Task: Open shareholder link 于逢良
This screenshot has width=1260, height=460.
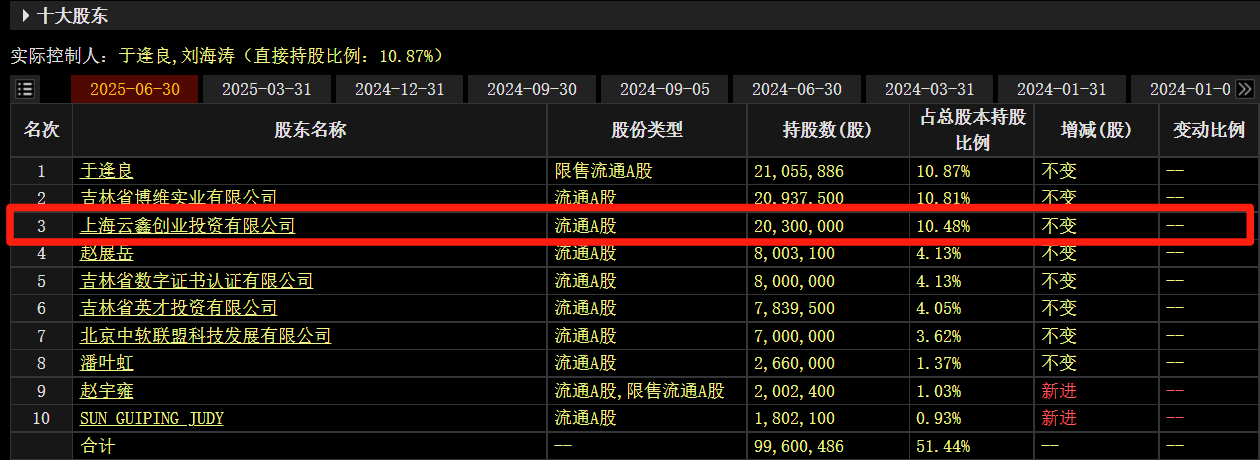Action: pos(106,171)
